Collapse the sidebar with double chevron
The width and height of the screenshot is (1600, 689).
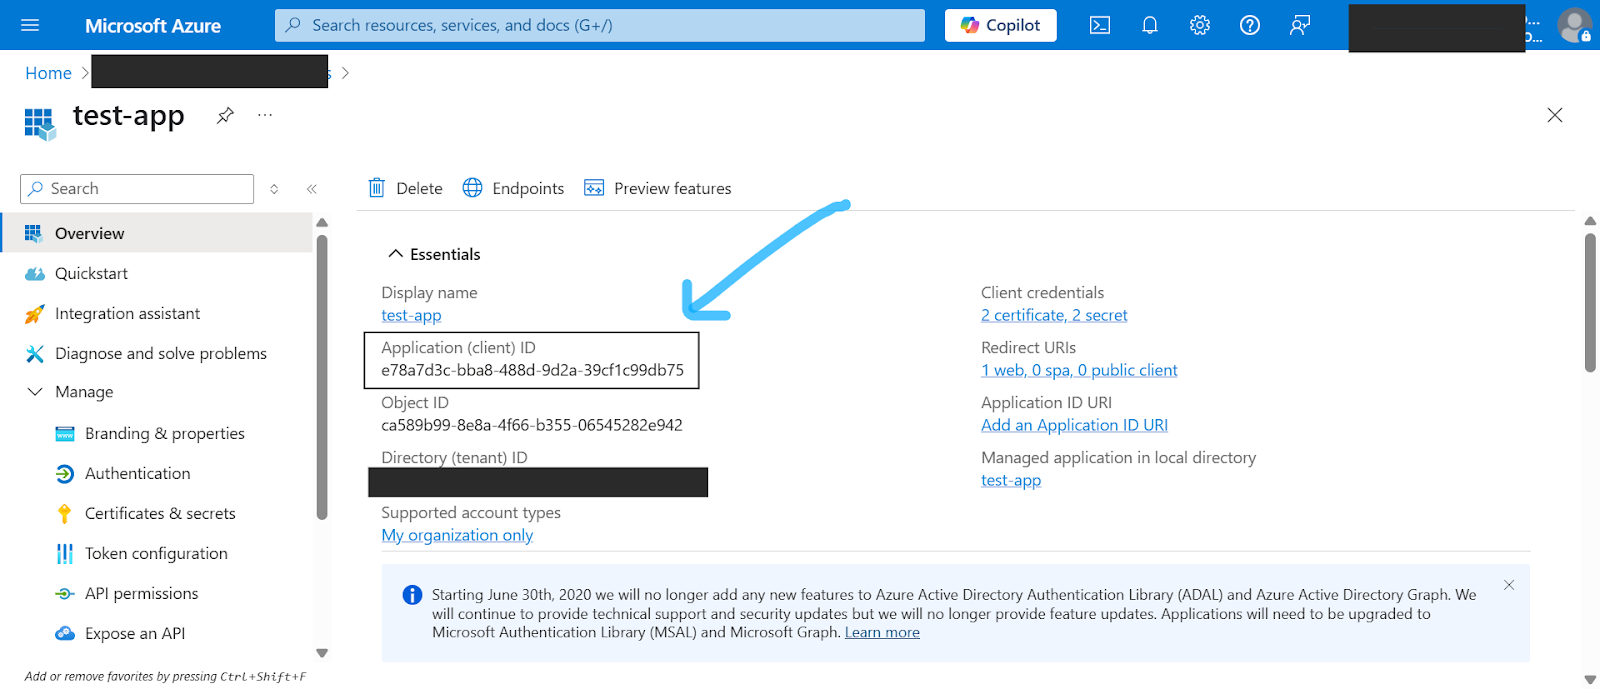312,189
